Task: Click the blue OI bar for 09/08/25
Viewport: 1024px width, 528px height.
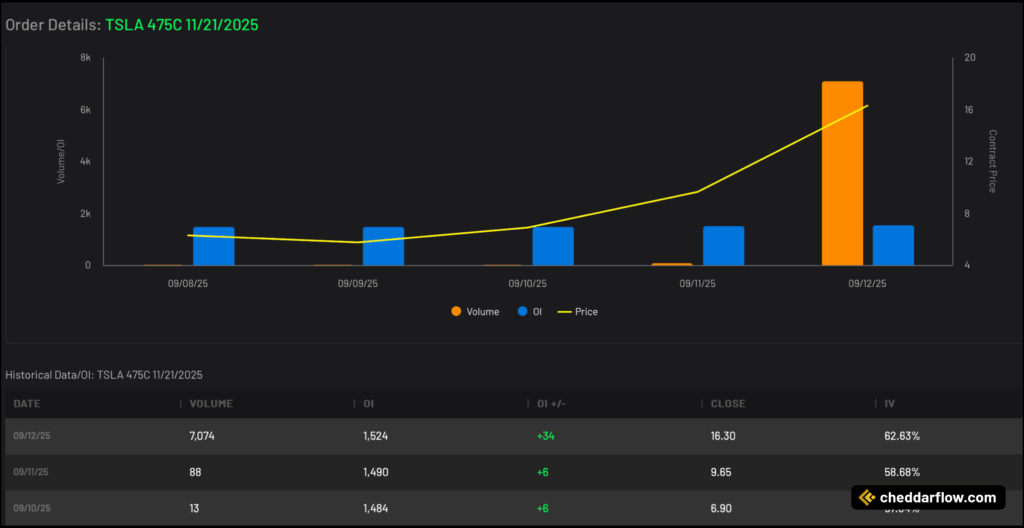Action: (x=214, y=246)
